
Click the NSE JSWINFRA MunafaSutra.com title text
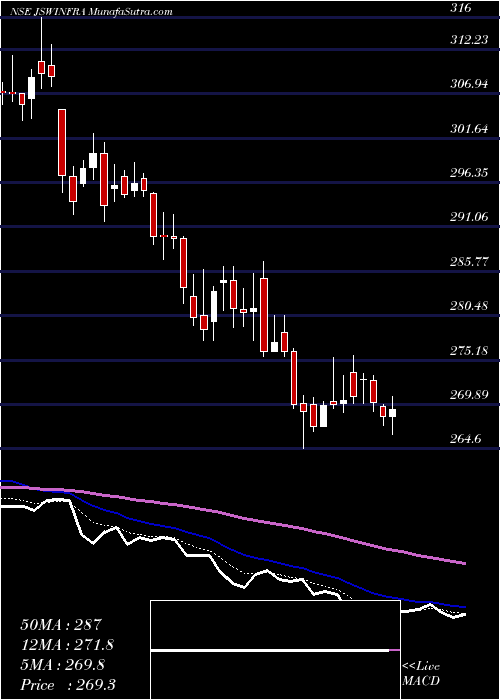(91, 12)
